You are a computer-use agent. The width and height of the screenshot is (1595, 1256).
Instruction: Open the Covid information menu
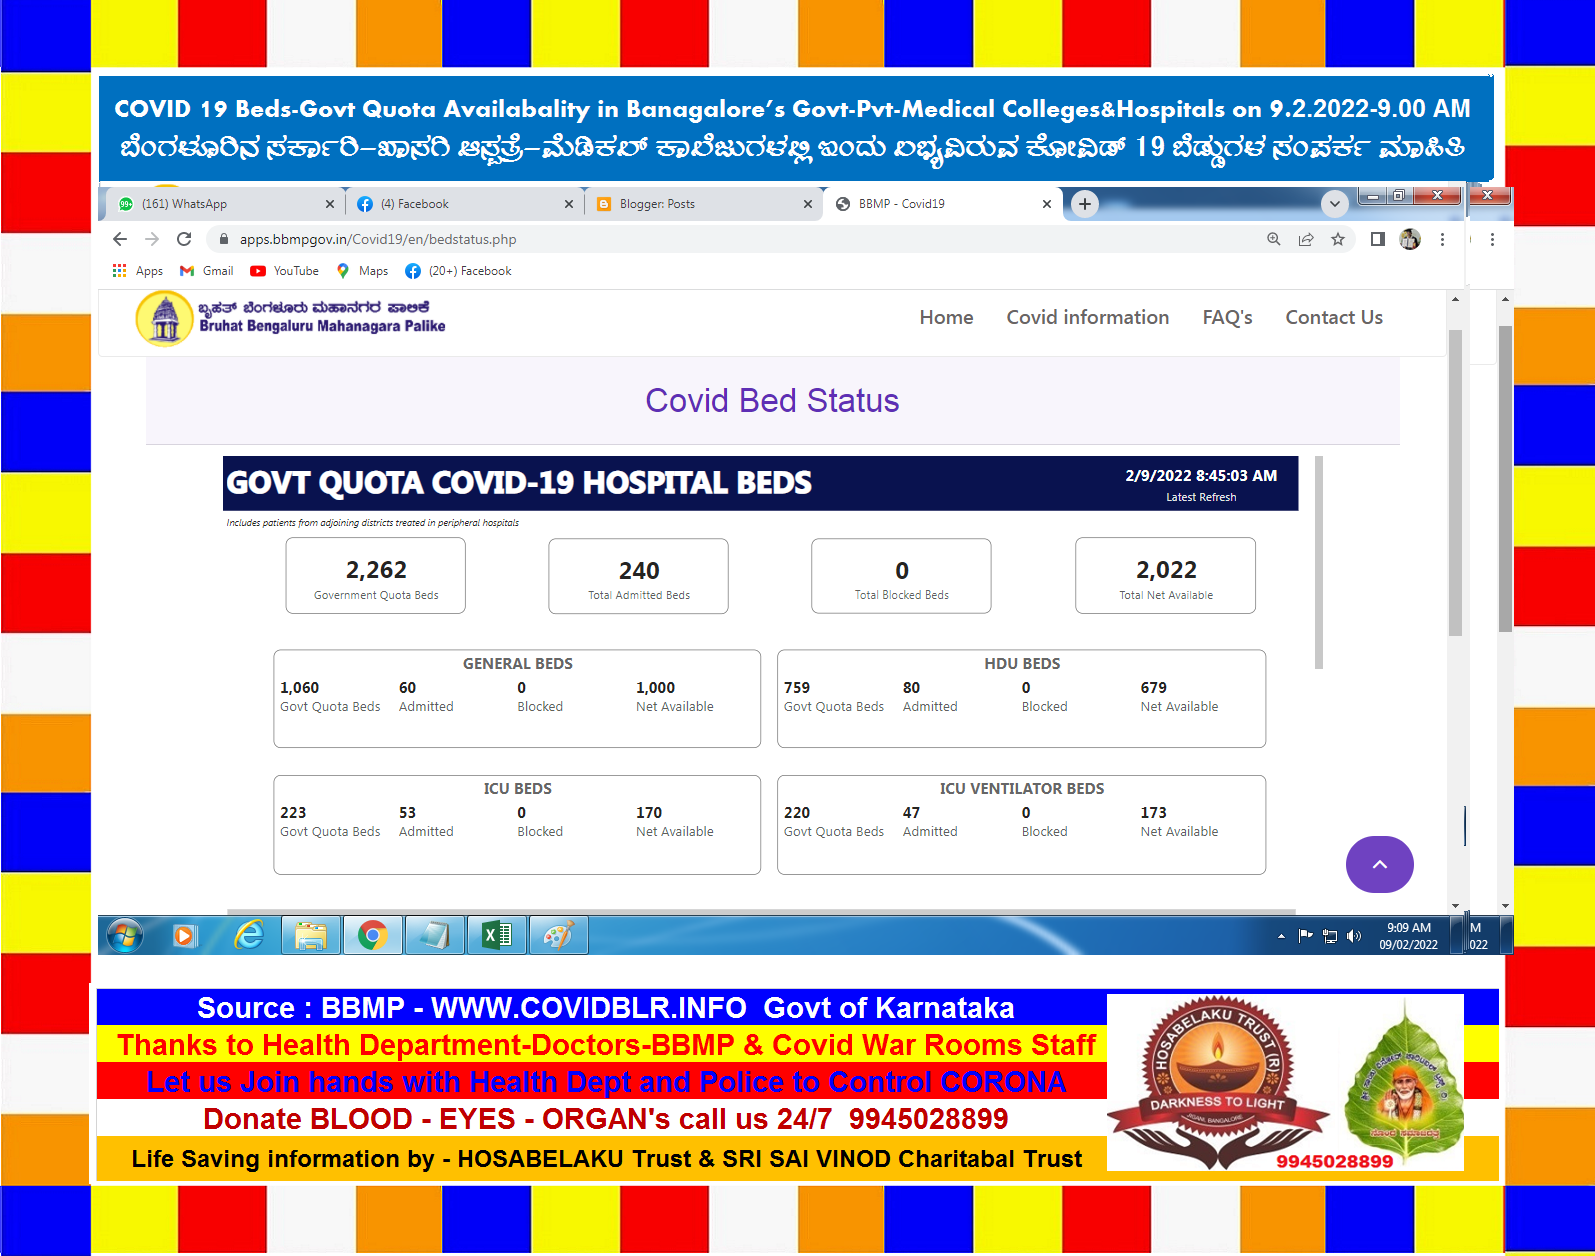1087,317
